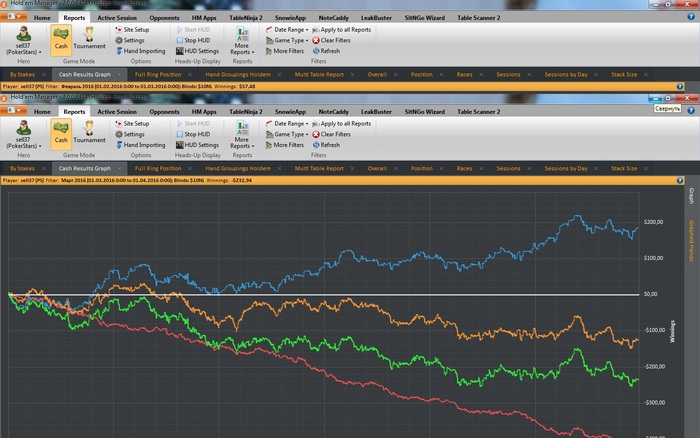Open Multi Table Report tab in upper window
Viewport: 700px width, 438px height.
[x=319, y=75]
